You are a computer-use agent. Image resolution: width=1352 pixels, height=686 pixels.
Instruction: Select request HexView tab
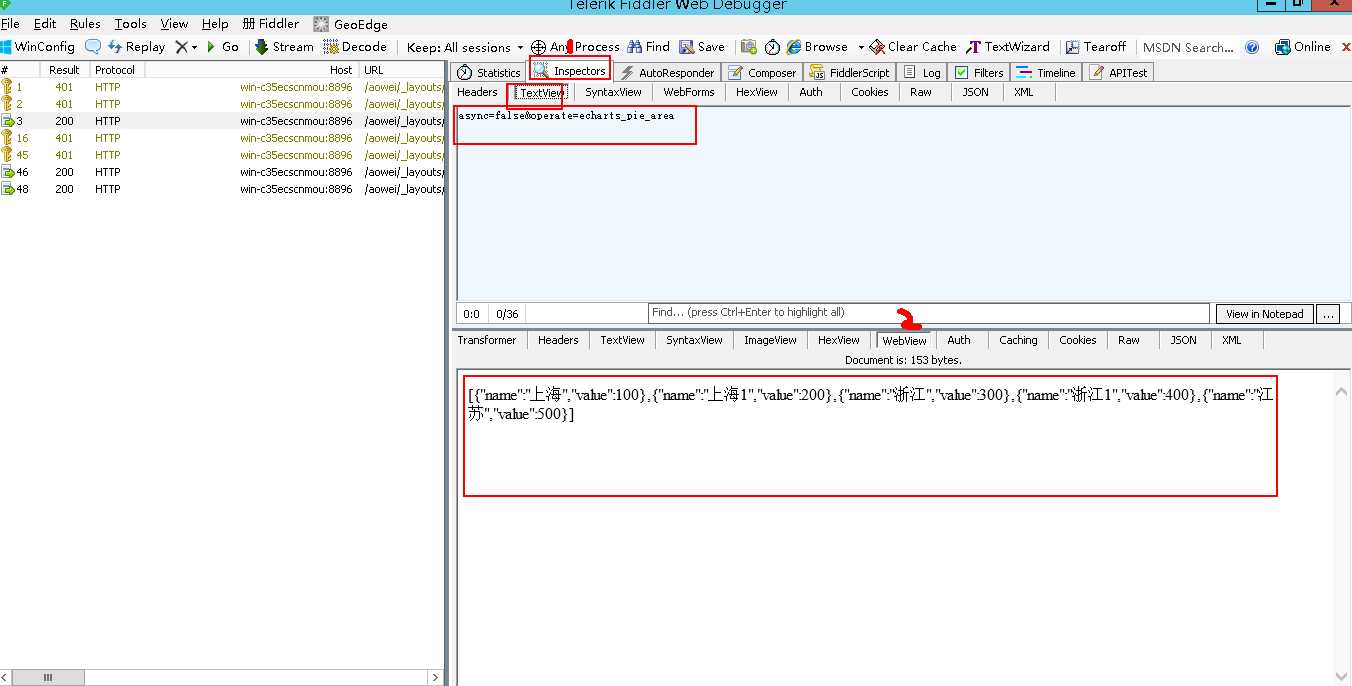pos(756,92)
